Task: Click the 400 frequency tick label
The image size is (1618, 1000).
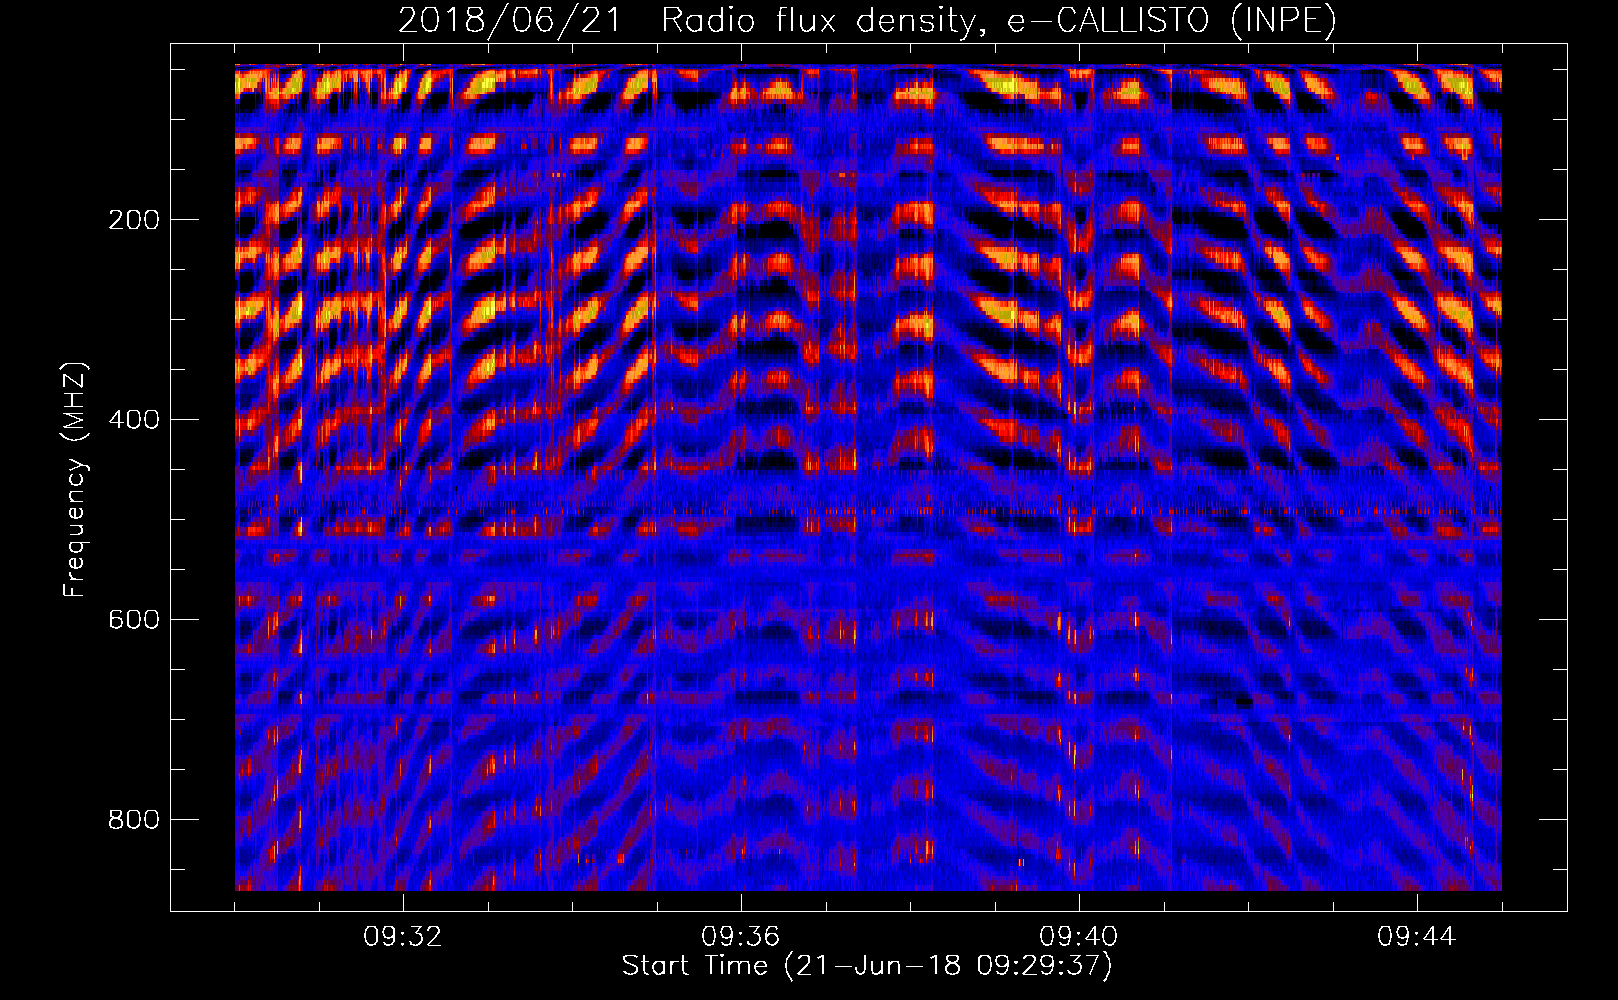Action: 133,420
